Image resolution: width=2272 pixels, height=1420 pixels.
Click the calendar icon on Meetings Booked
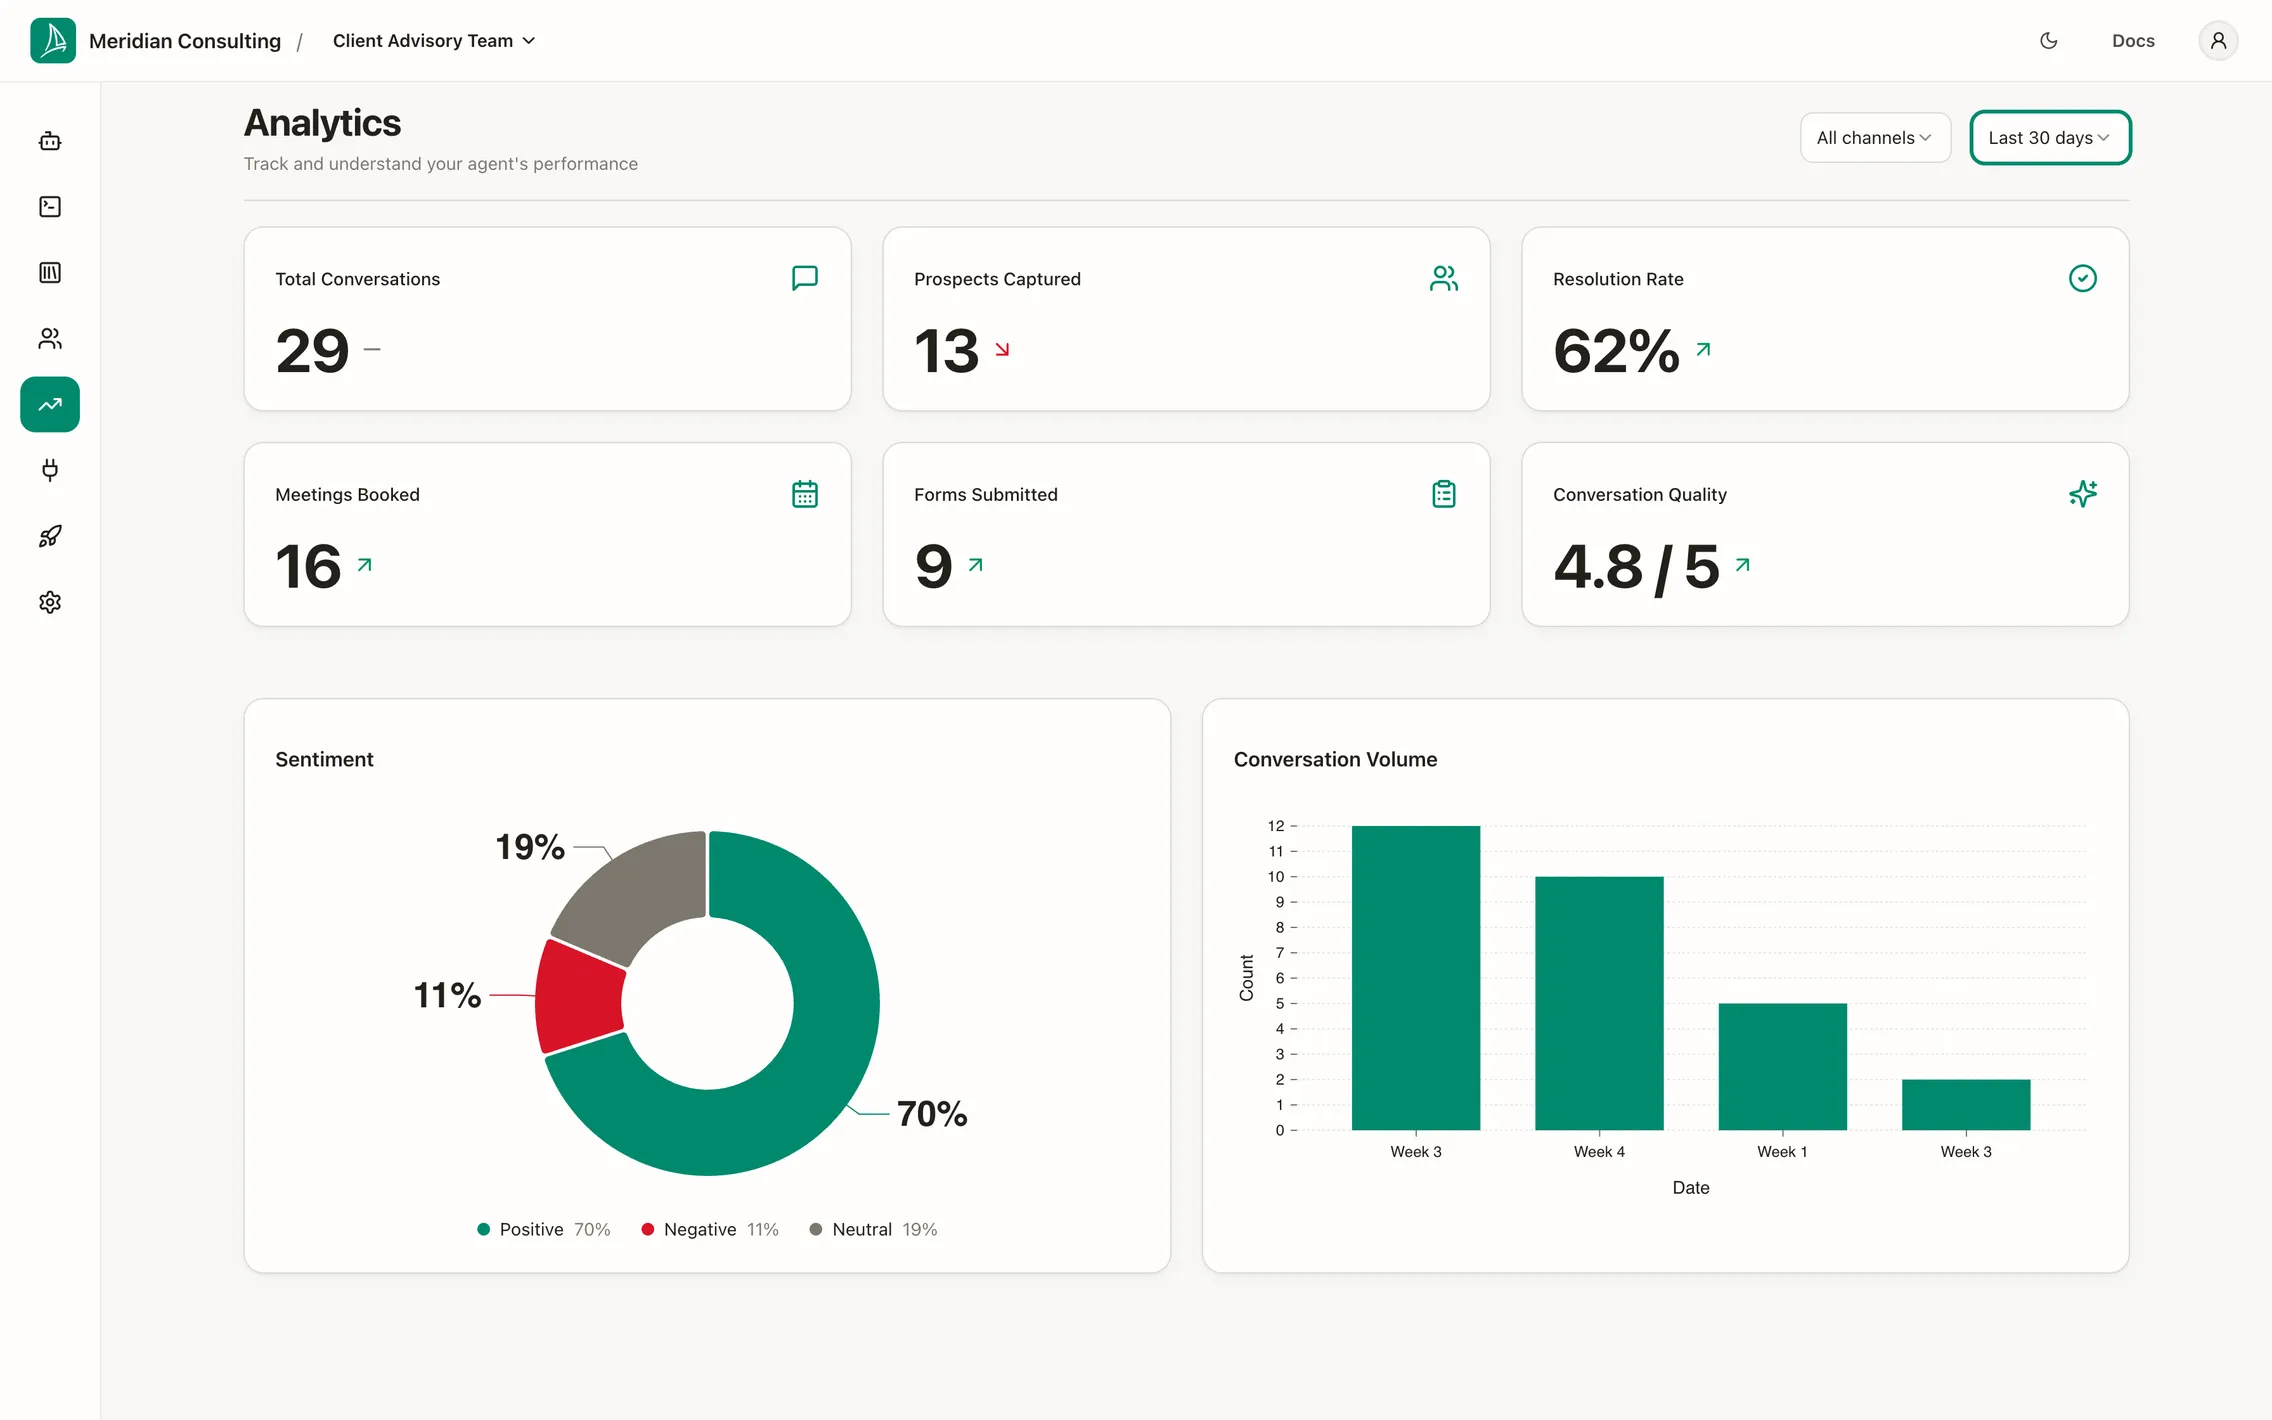pyautogui.click(x=805, y=494)
